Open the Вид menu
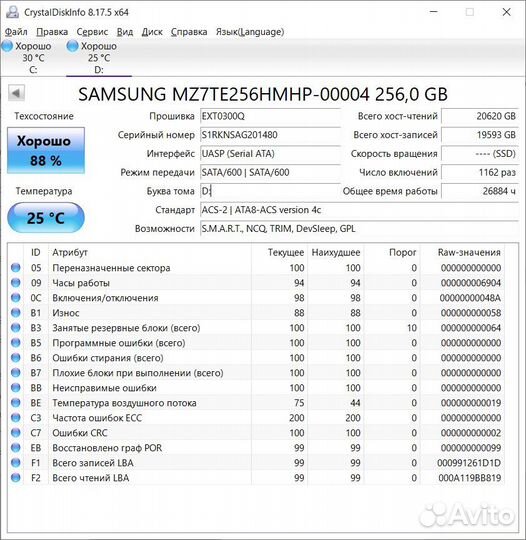This screenshot has height=540, width=526. click(x=125, y=32)
